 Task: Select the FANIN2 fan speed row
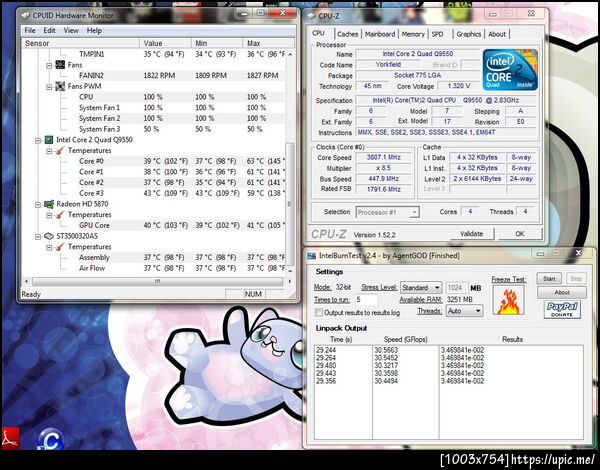pyautogui.click(x=153, y=75)
